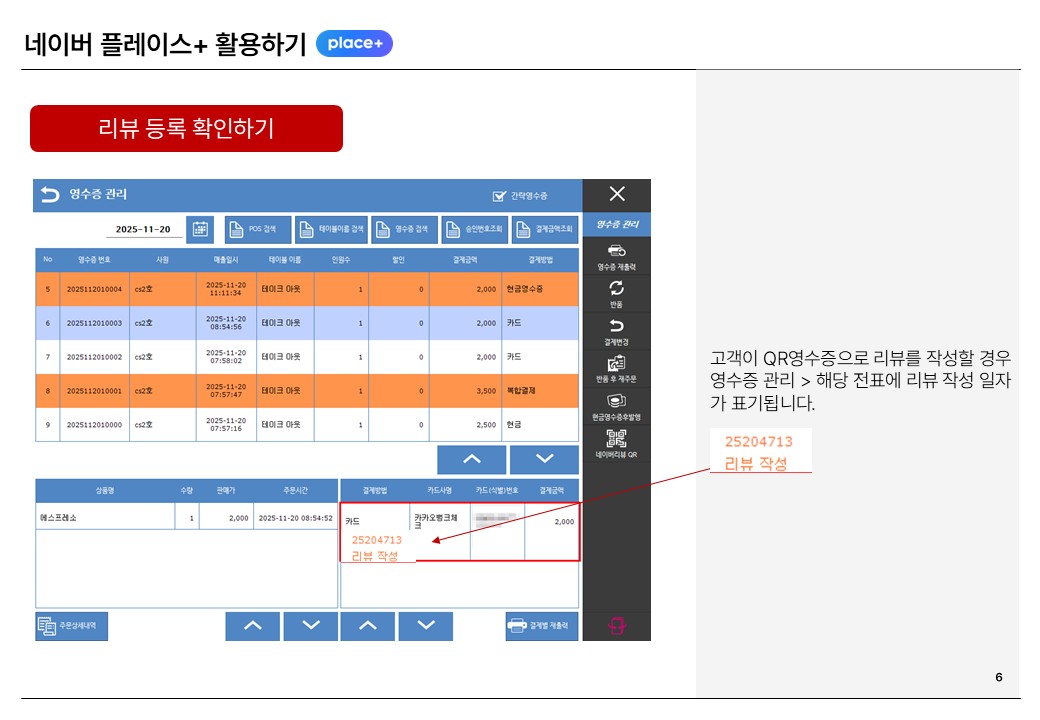Viewport: 1040px width, 720px height.
Task: Click the POS 검색 button
Action: click(x=258, y=229)
